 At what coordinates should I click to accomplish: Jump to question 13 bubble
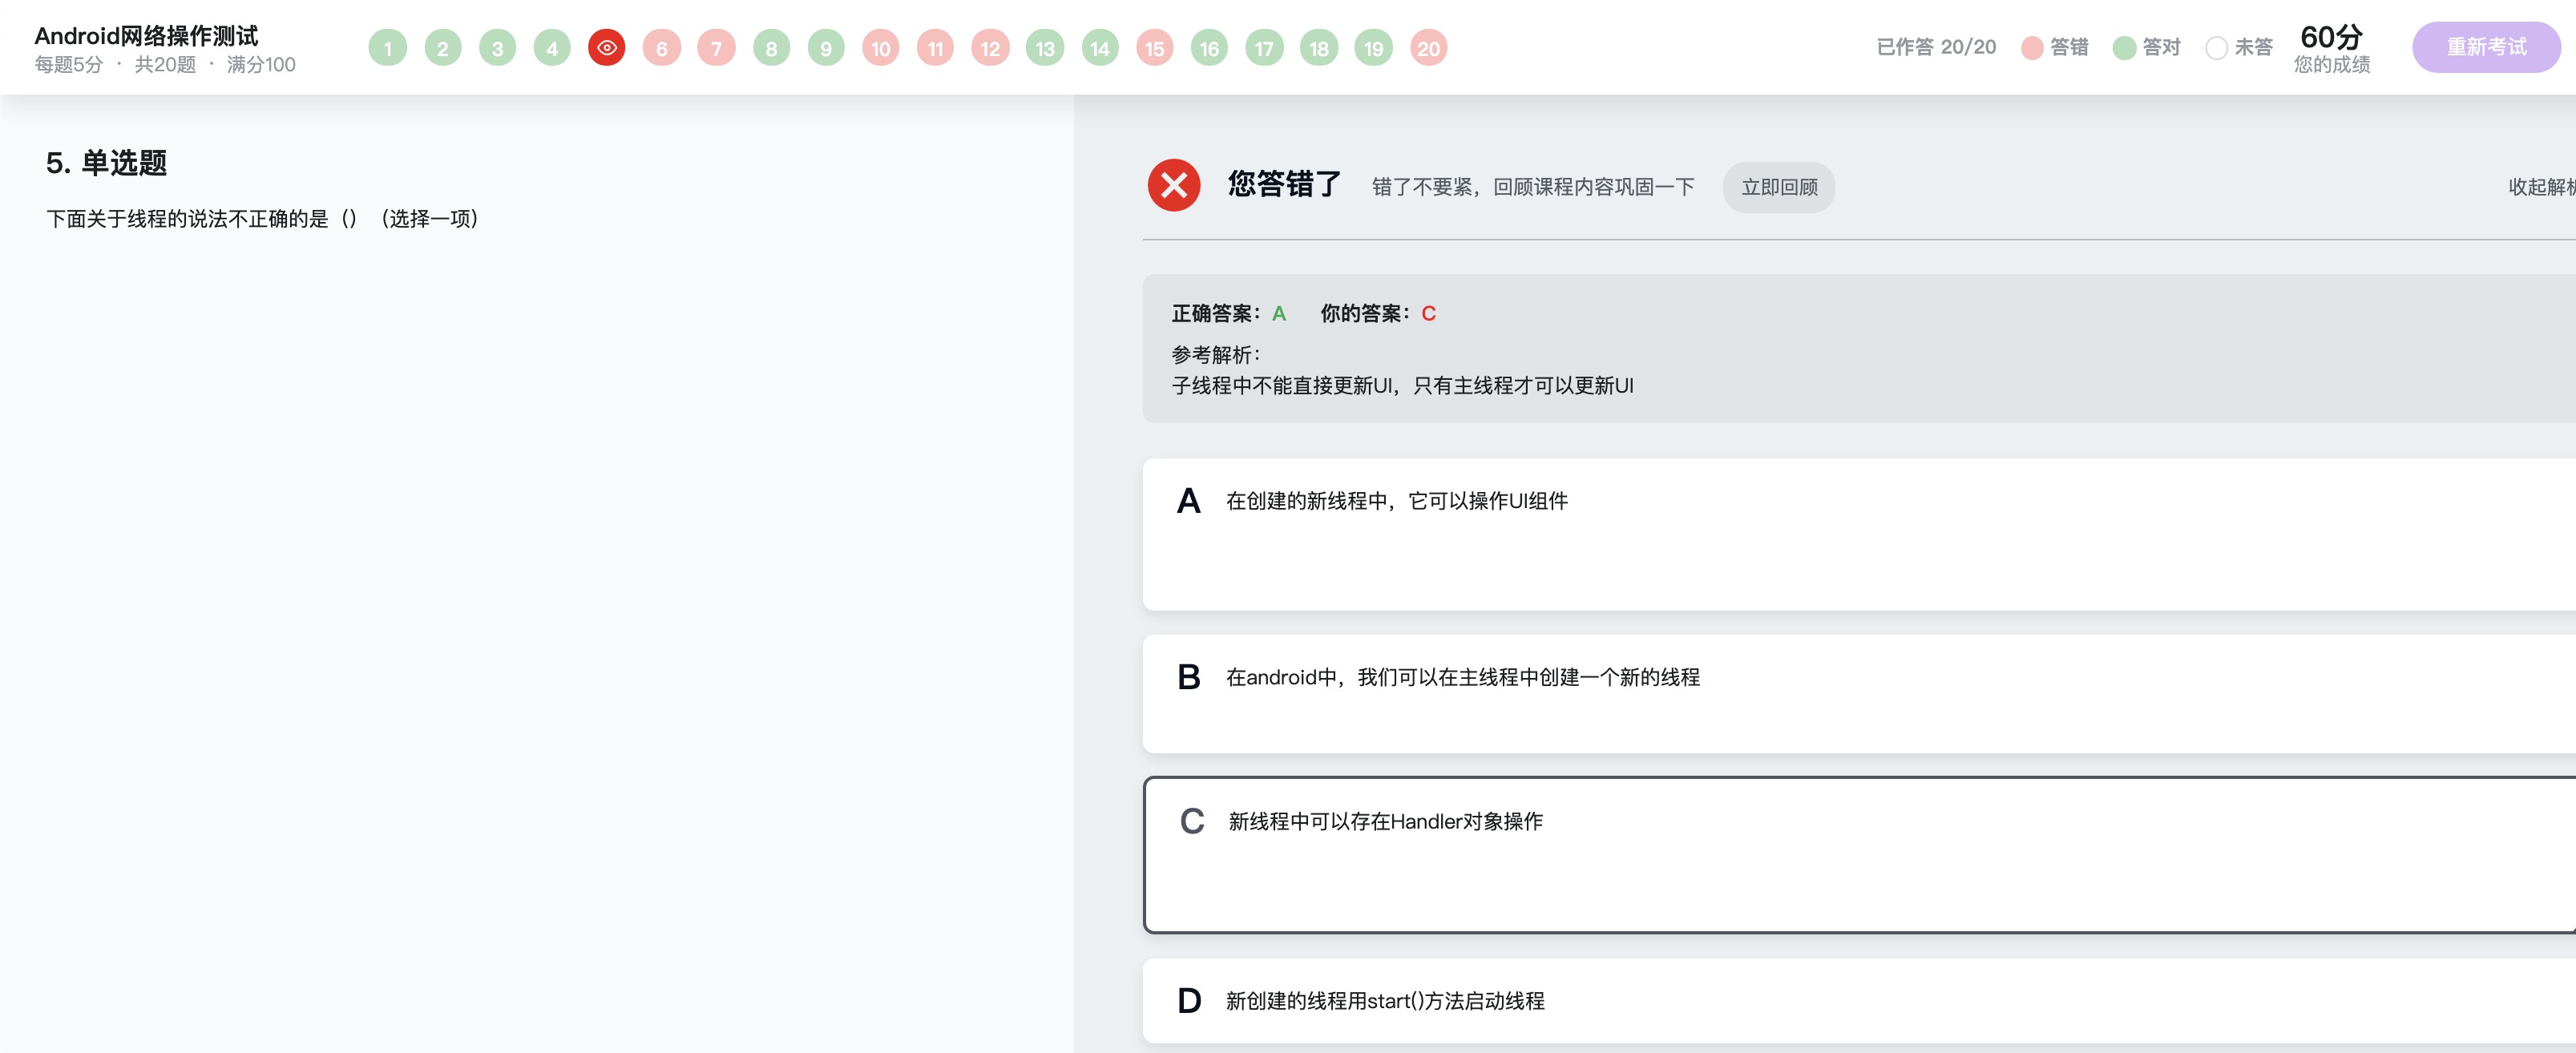tap(1045, 48)
